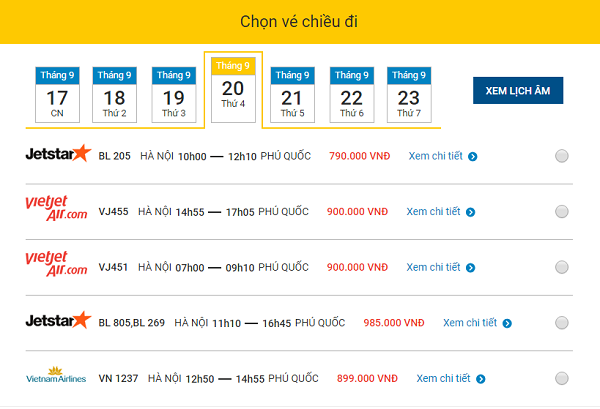Switch to date tab 22 Thứ 6
This screenshot has width=600, height=409.
[x=352, y=95]
